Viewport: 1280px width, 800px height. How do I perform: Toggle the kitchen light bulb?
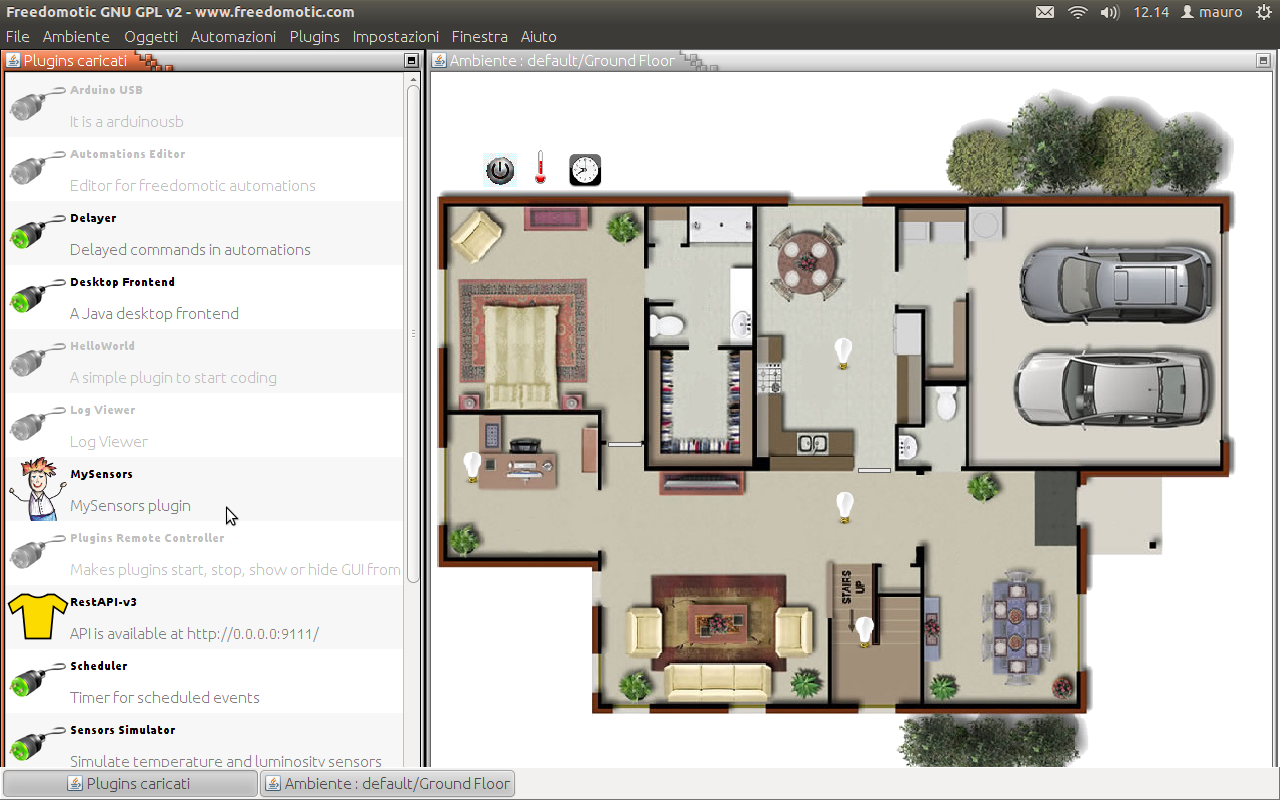pyautogui.click(x=844, y=353)
